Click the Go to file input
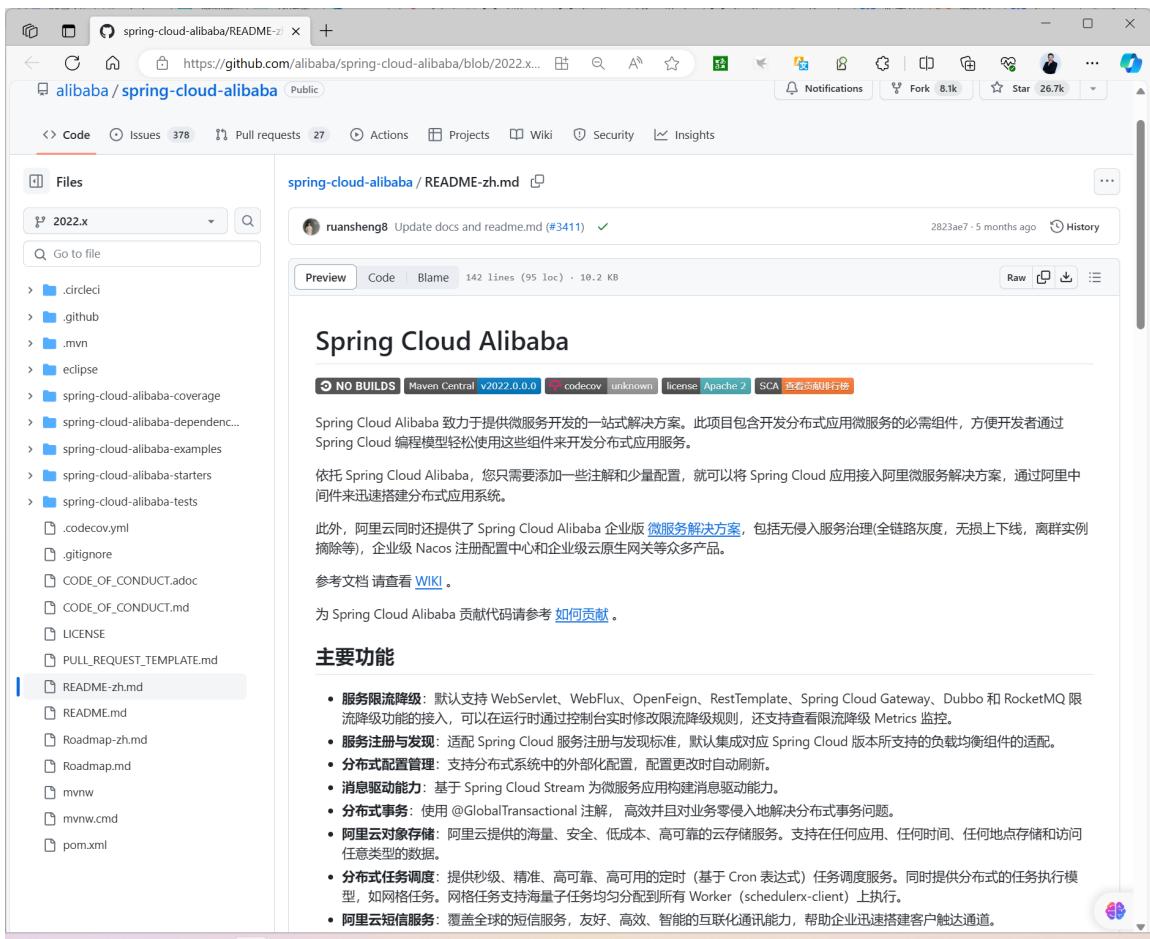 (142, 254)
